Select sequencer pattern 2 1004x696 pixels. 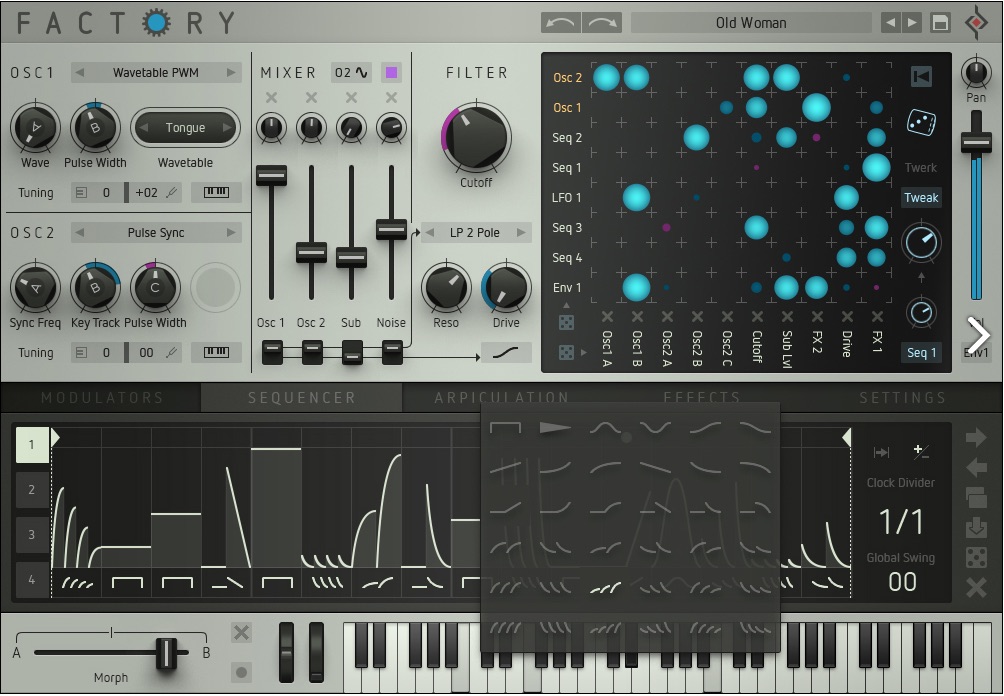point(33,489)
